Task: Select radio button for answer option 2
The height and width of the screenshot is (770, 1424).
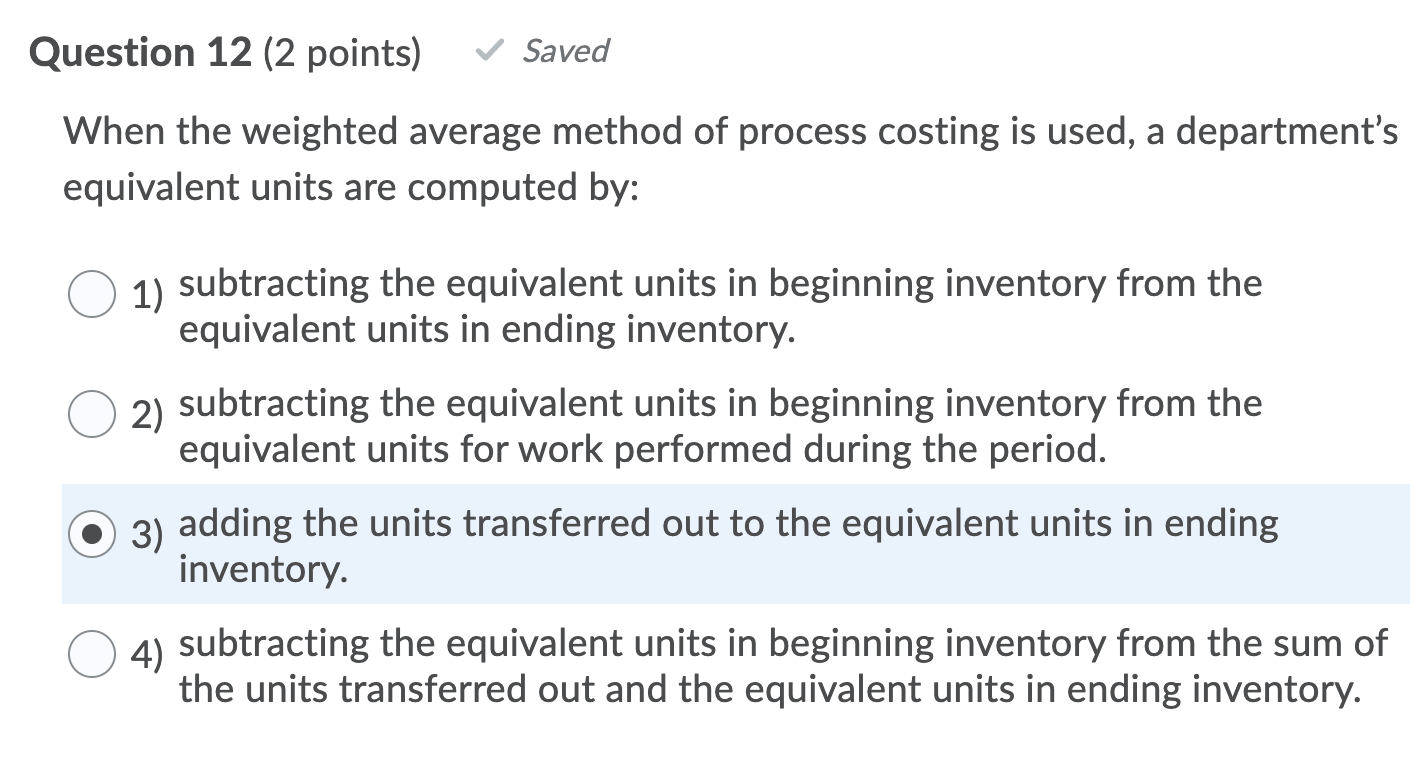Action: [91, 415]
